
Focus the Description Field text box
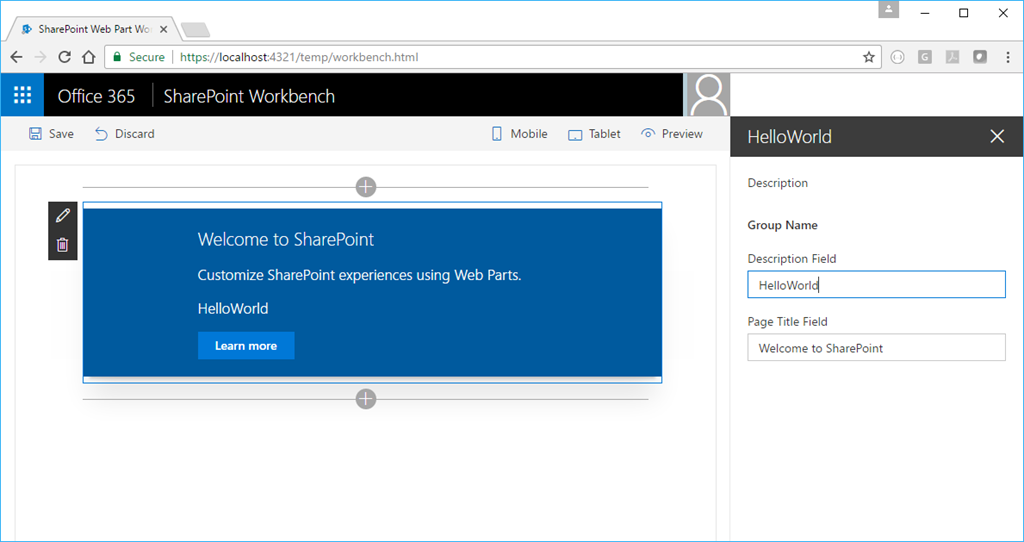point(876,285)
